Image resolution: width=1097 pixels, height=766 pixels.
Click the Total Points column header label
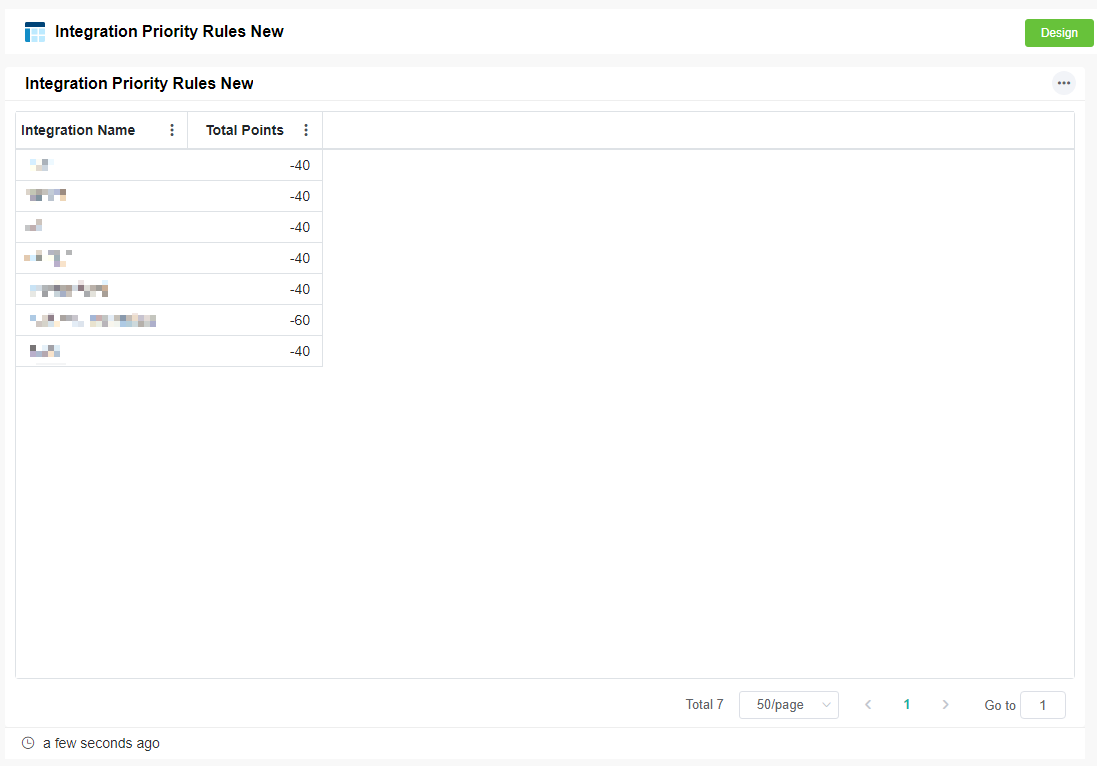click(244, 130)
